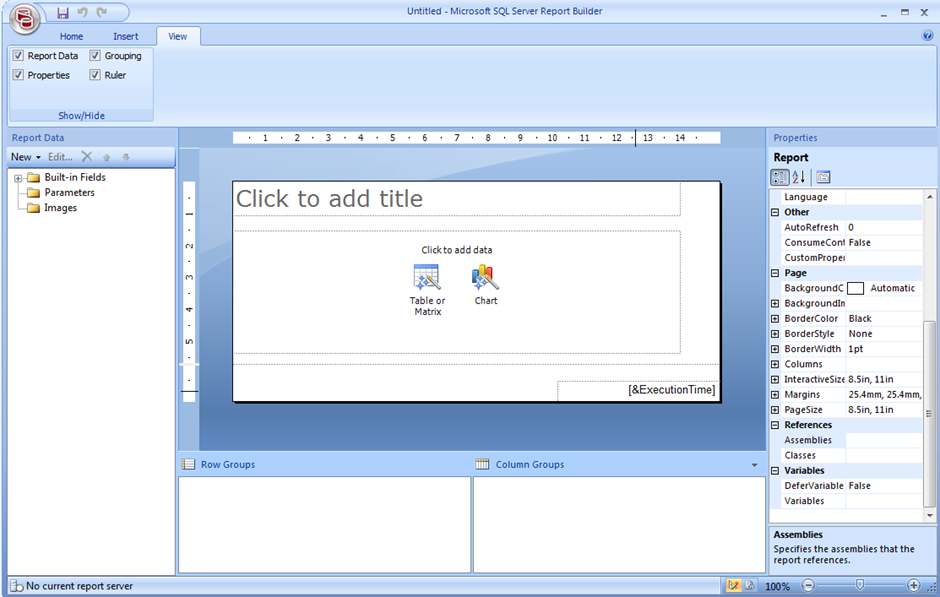
Task: Uncheck the Report Data checkbox
Action: tap(18, 55)
